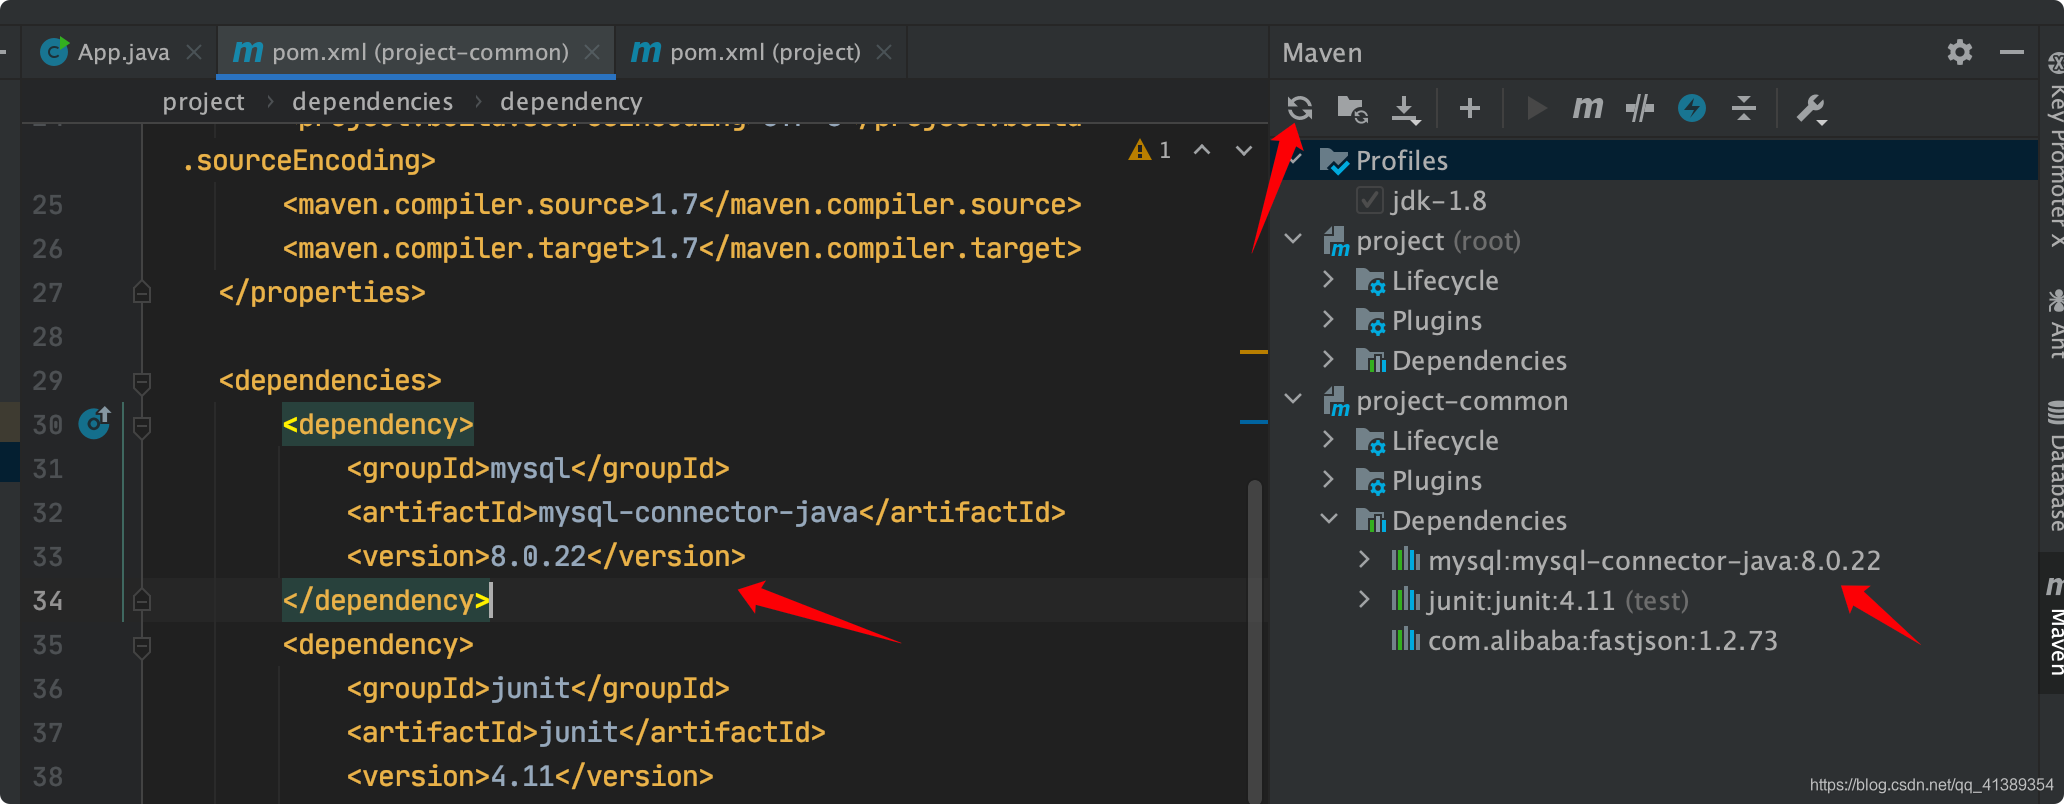The height and width of the screenshot is (804, 2064).
Task: Generate sources and update folders icon
Action: tap(1352, 108)
